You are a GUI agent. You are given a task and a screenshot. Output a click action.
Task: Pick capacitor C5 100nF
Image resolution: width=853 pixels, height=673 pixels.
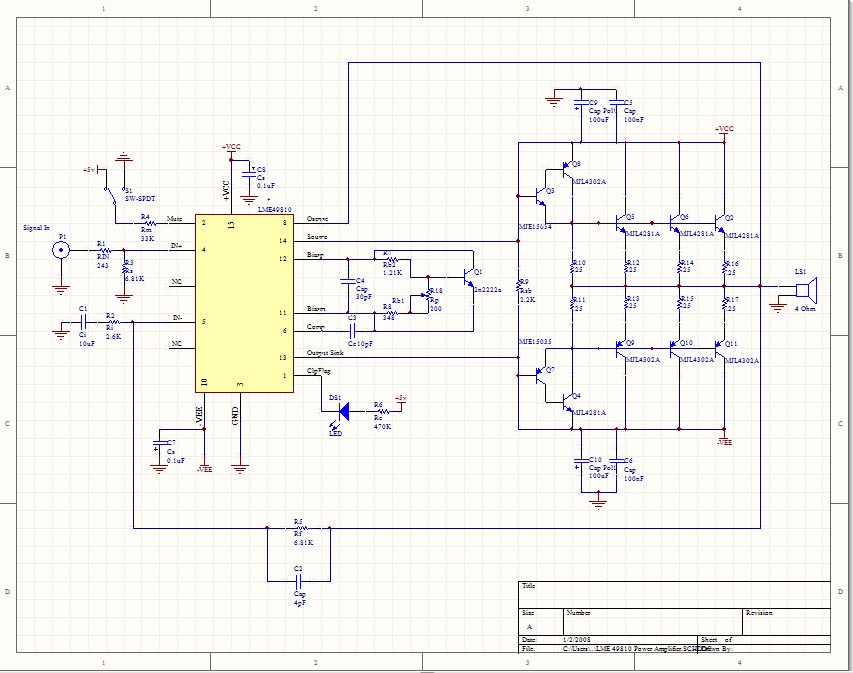616,102
